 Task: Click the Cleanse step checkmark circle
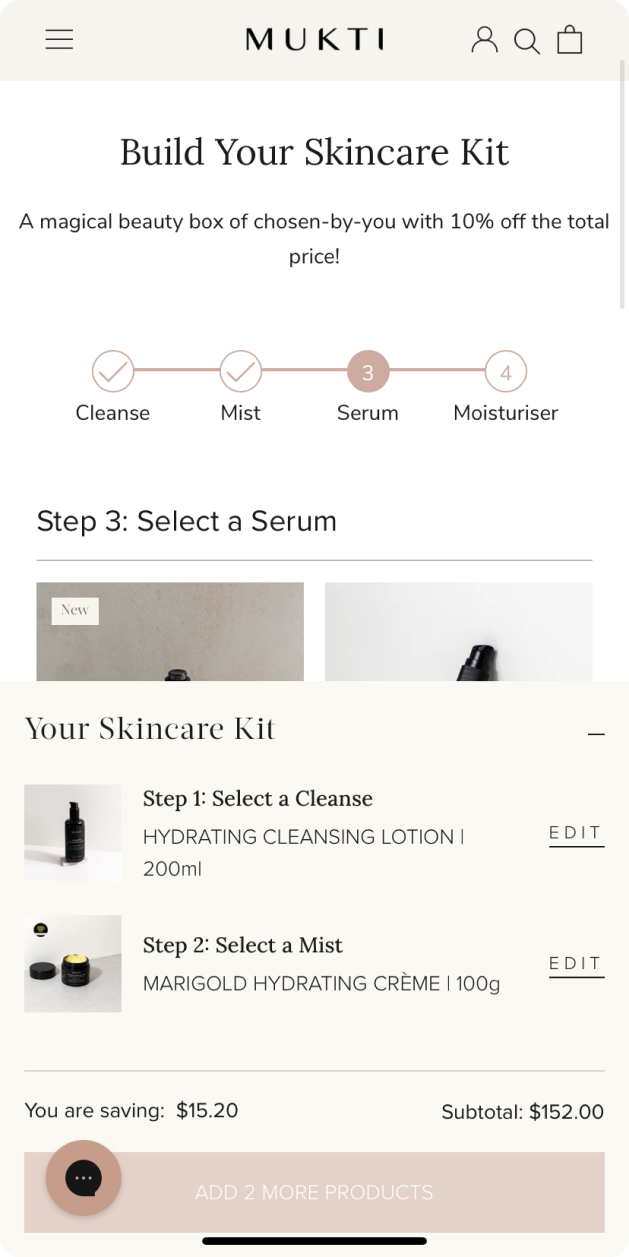click(x=113, y=372)
